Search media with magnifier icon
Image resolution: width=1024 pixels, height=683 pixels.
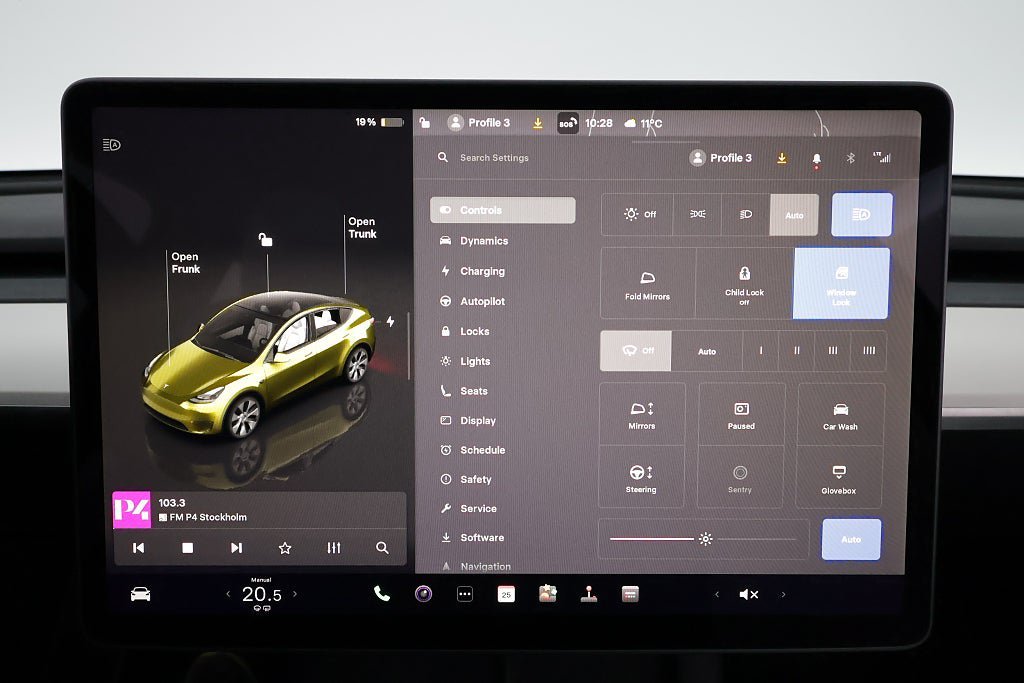click(382, 548)
